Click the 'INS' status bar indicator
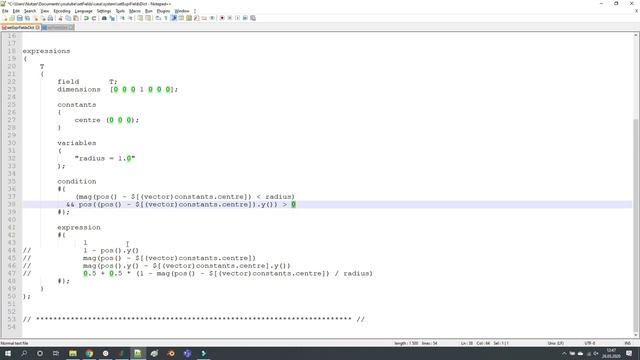This screenshot has height=360, width=640. click(627, 343)
